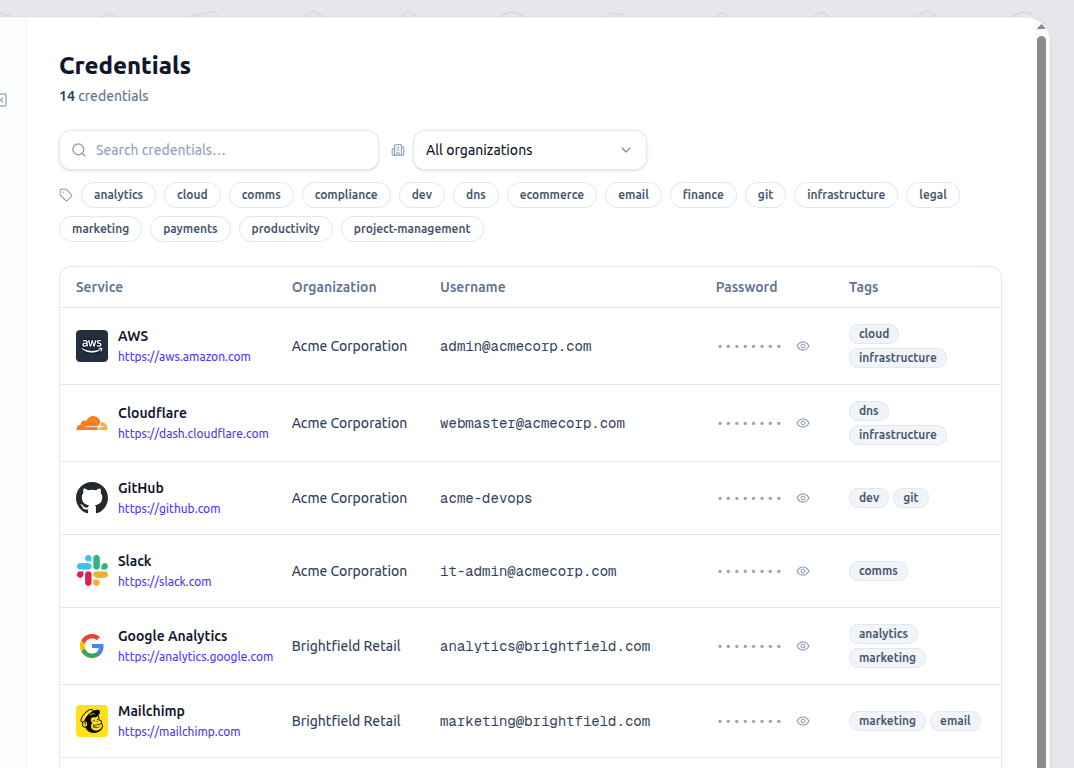Click the vertical scrollbar on the right
1074x768 pixels.
coord(1042,400)
